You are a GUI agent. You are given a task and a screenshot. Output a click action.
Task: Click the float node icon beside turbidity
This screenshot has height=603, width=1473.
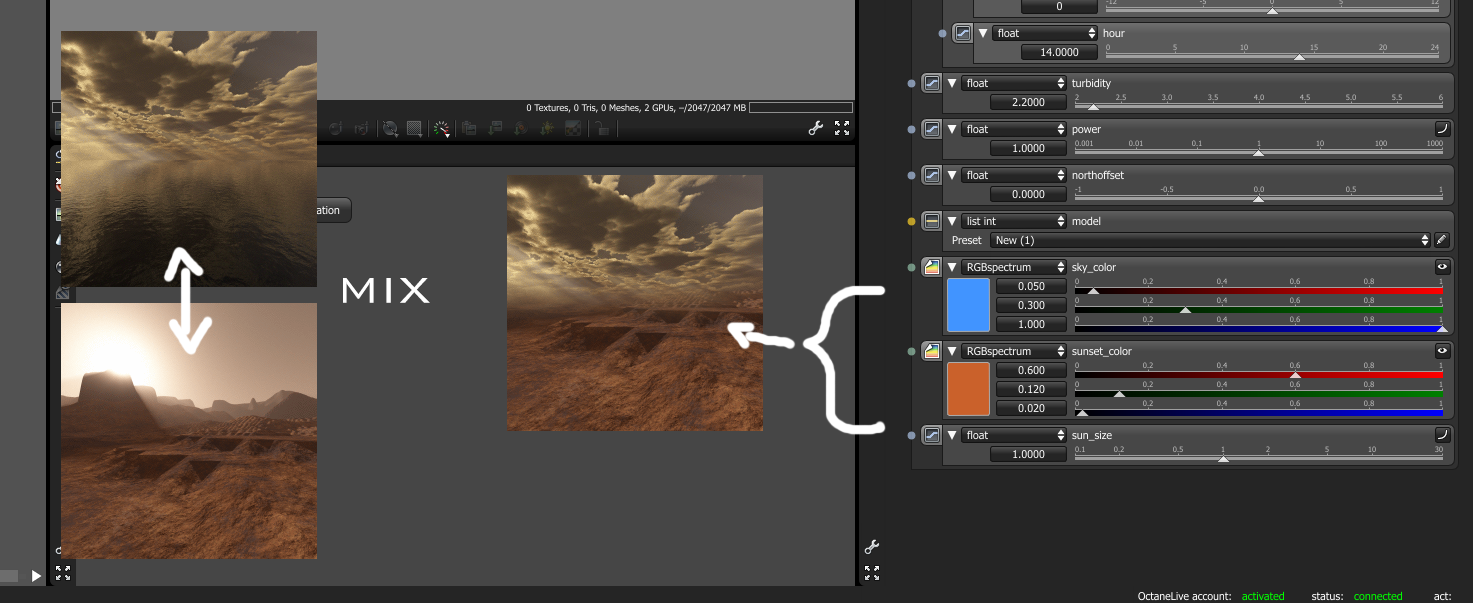click(x=931, y=83)
